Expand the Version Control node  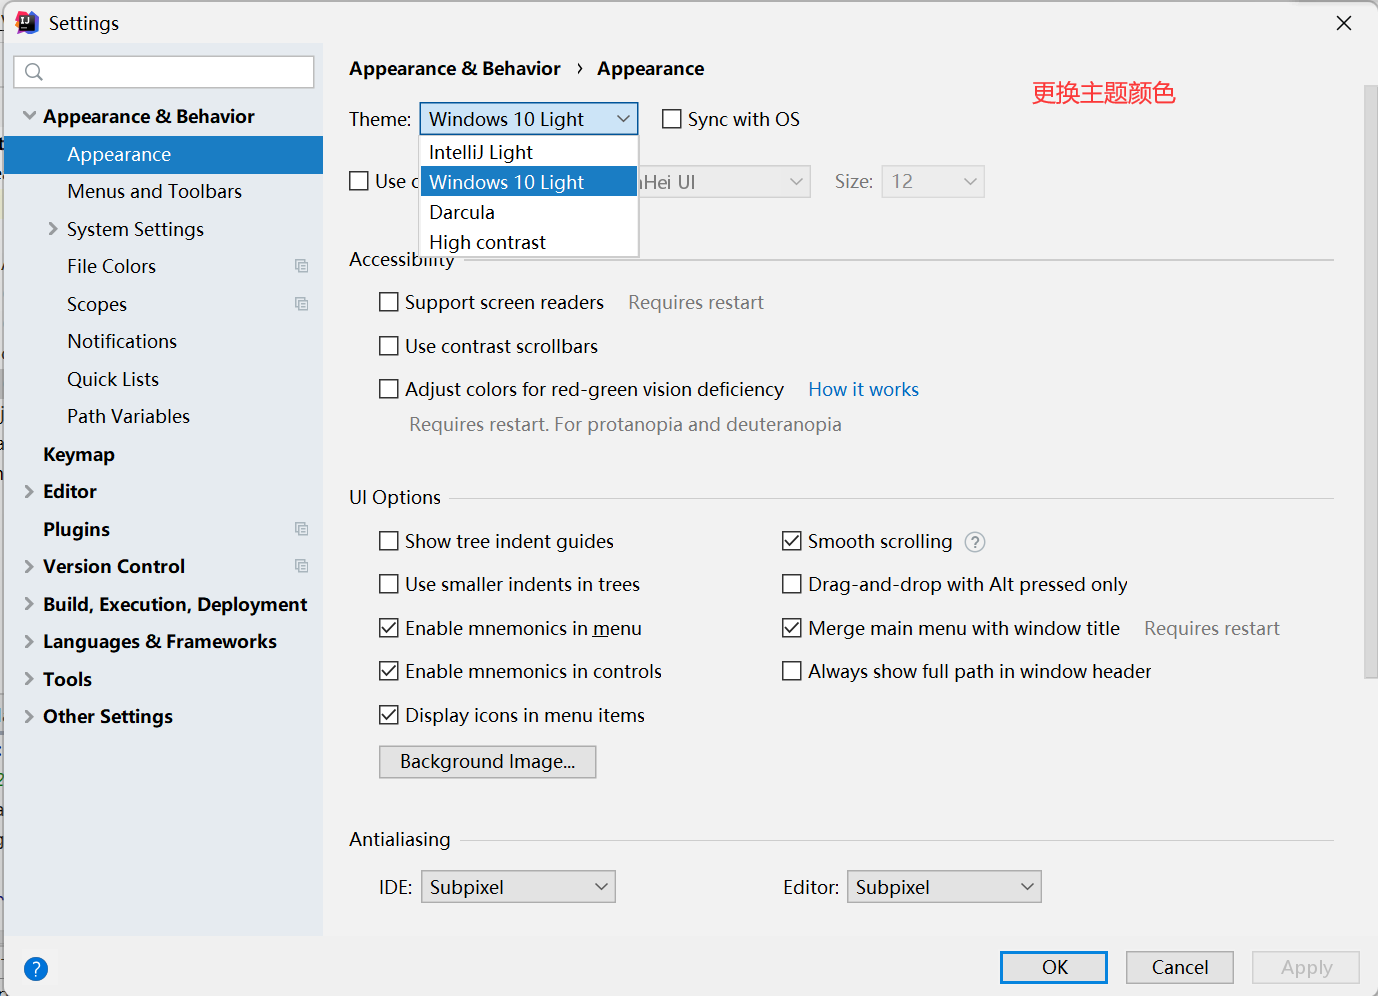pos(29,566)
